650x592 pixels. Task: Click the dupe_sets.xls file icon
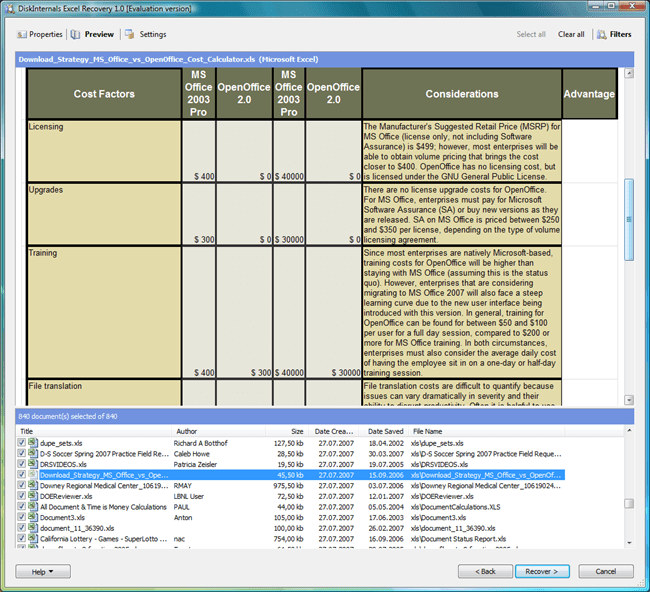[x=33, y=442]
